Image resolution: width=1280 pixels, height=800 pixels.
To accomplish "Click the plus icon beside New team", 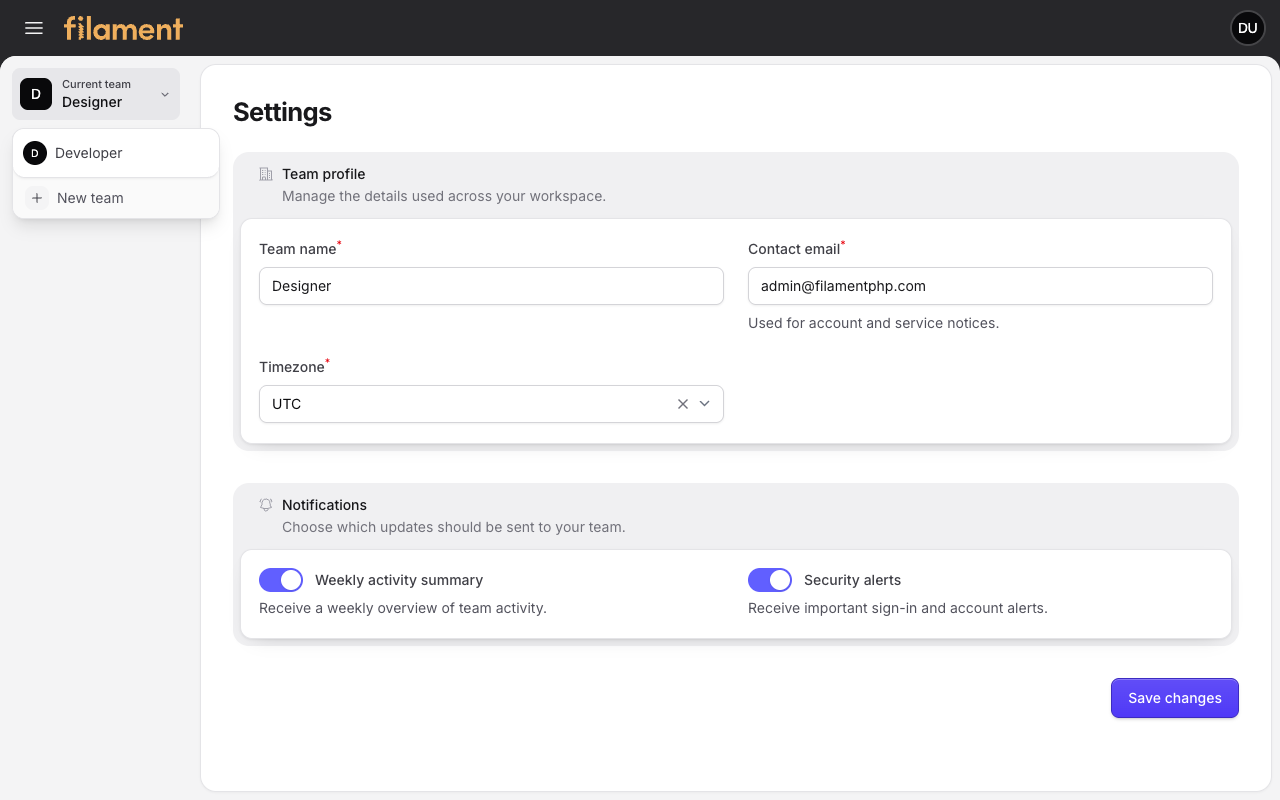I will [x=37, y=198].
